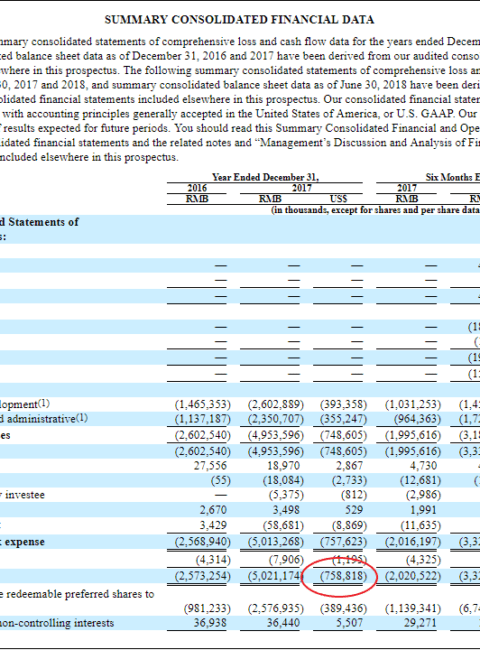This screenshot has height=650, width=480.
Task: Click the value (1,465,353) in 2016 column
Action: [x=202, y=404]
